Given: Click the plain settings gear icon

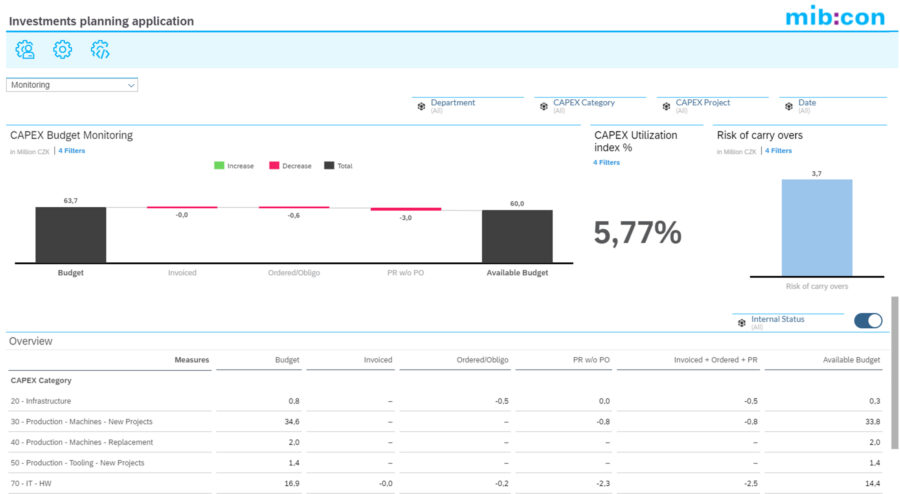Looking at the screenshot, I should [62, 49].
